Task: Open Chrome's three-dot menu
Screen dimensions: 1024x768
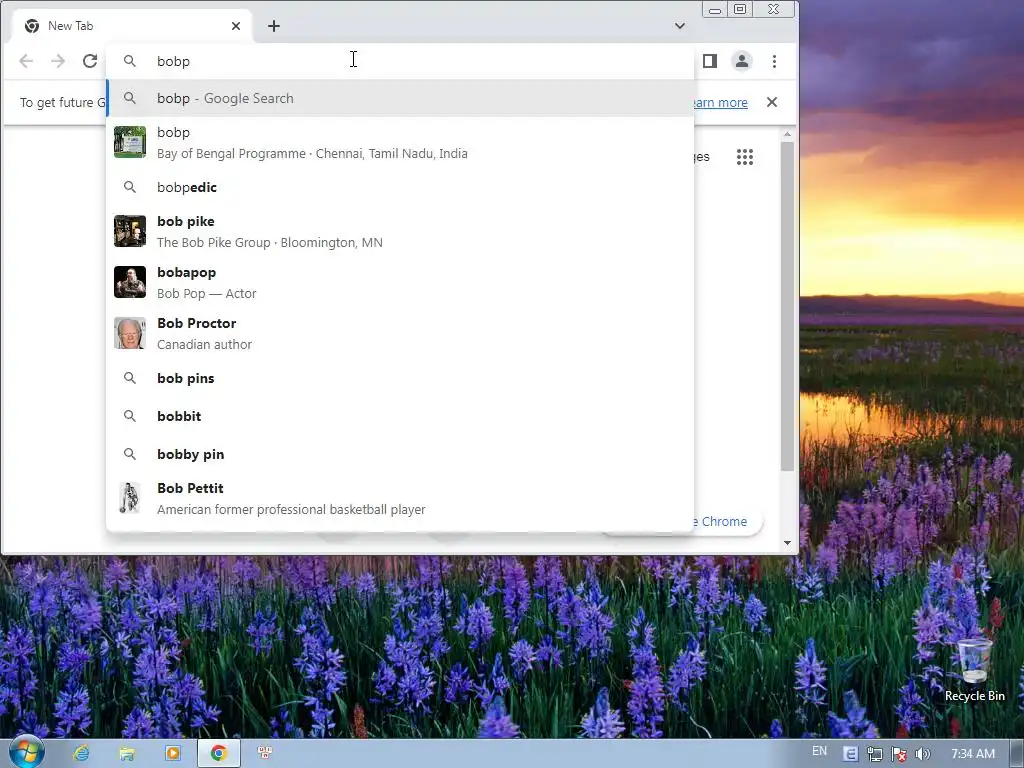Action: point(775,61)
